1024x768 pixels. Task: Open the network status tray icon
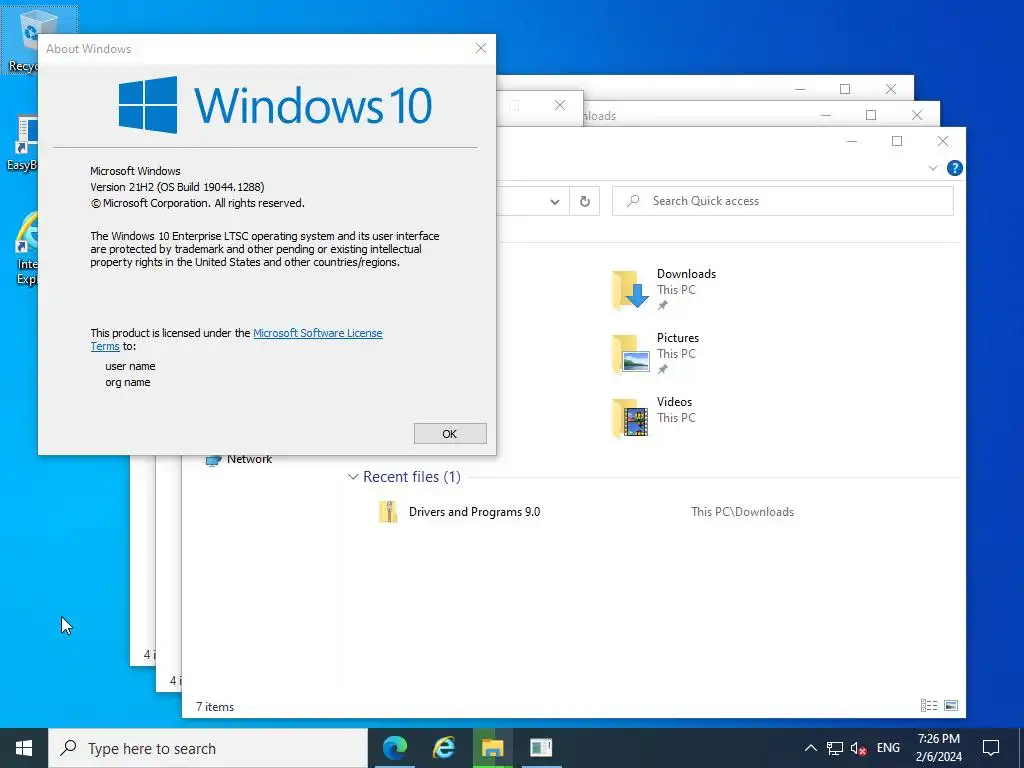835,748
